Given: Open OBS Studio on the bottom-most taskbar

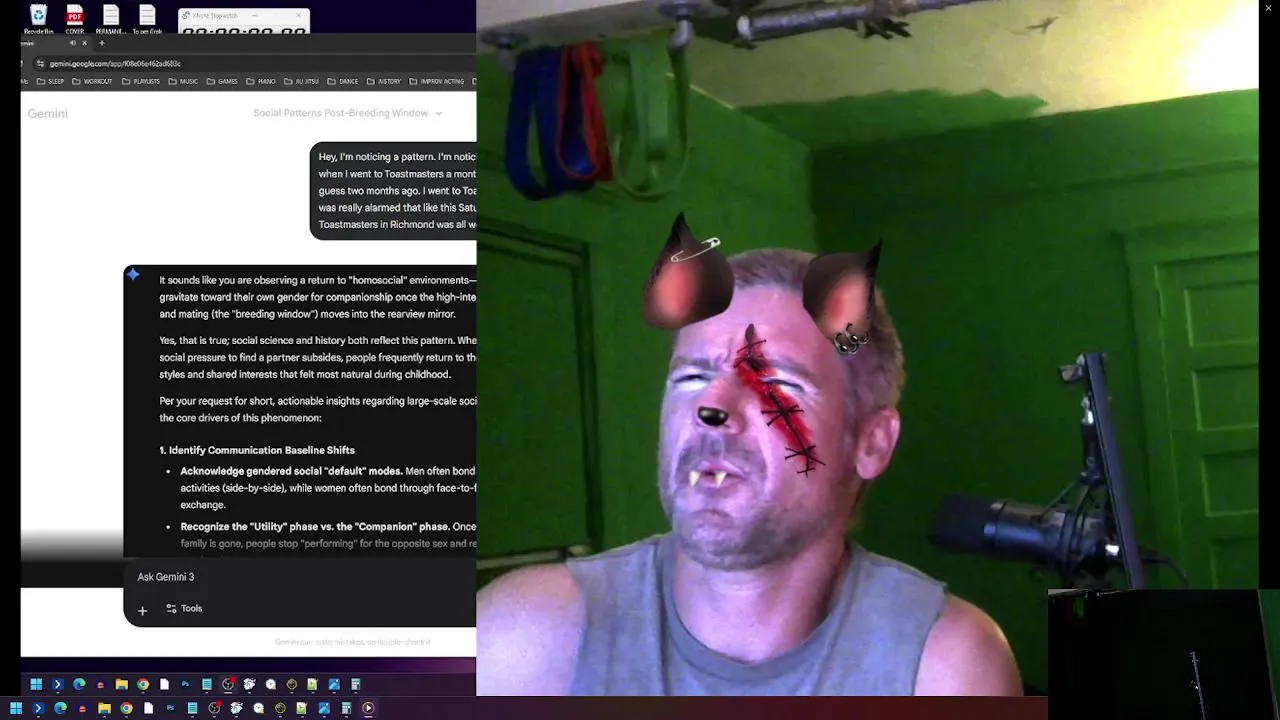Looking at the screenshot, I should click(214, 708).
